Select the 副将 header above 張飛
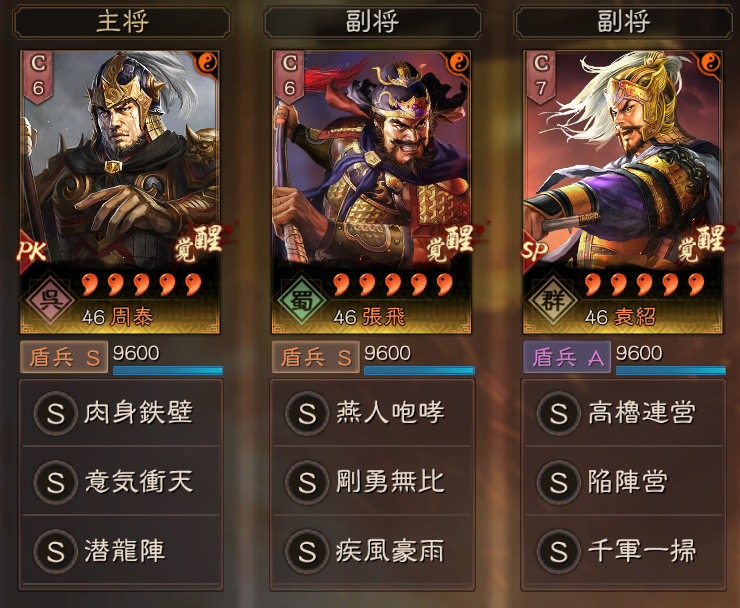The height and width of the screenshot is (608, 740). tap(373, 22)
